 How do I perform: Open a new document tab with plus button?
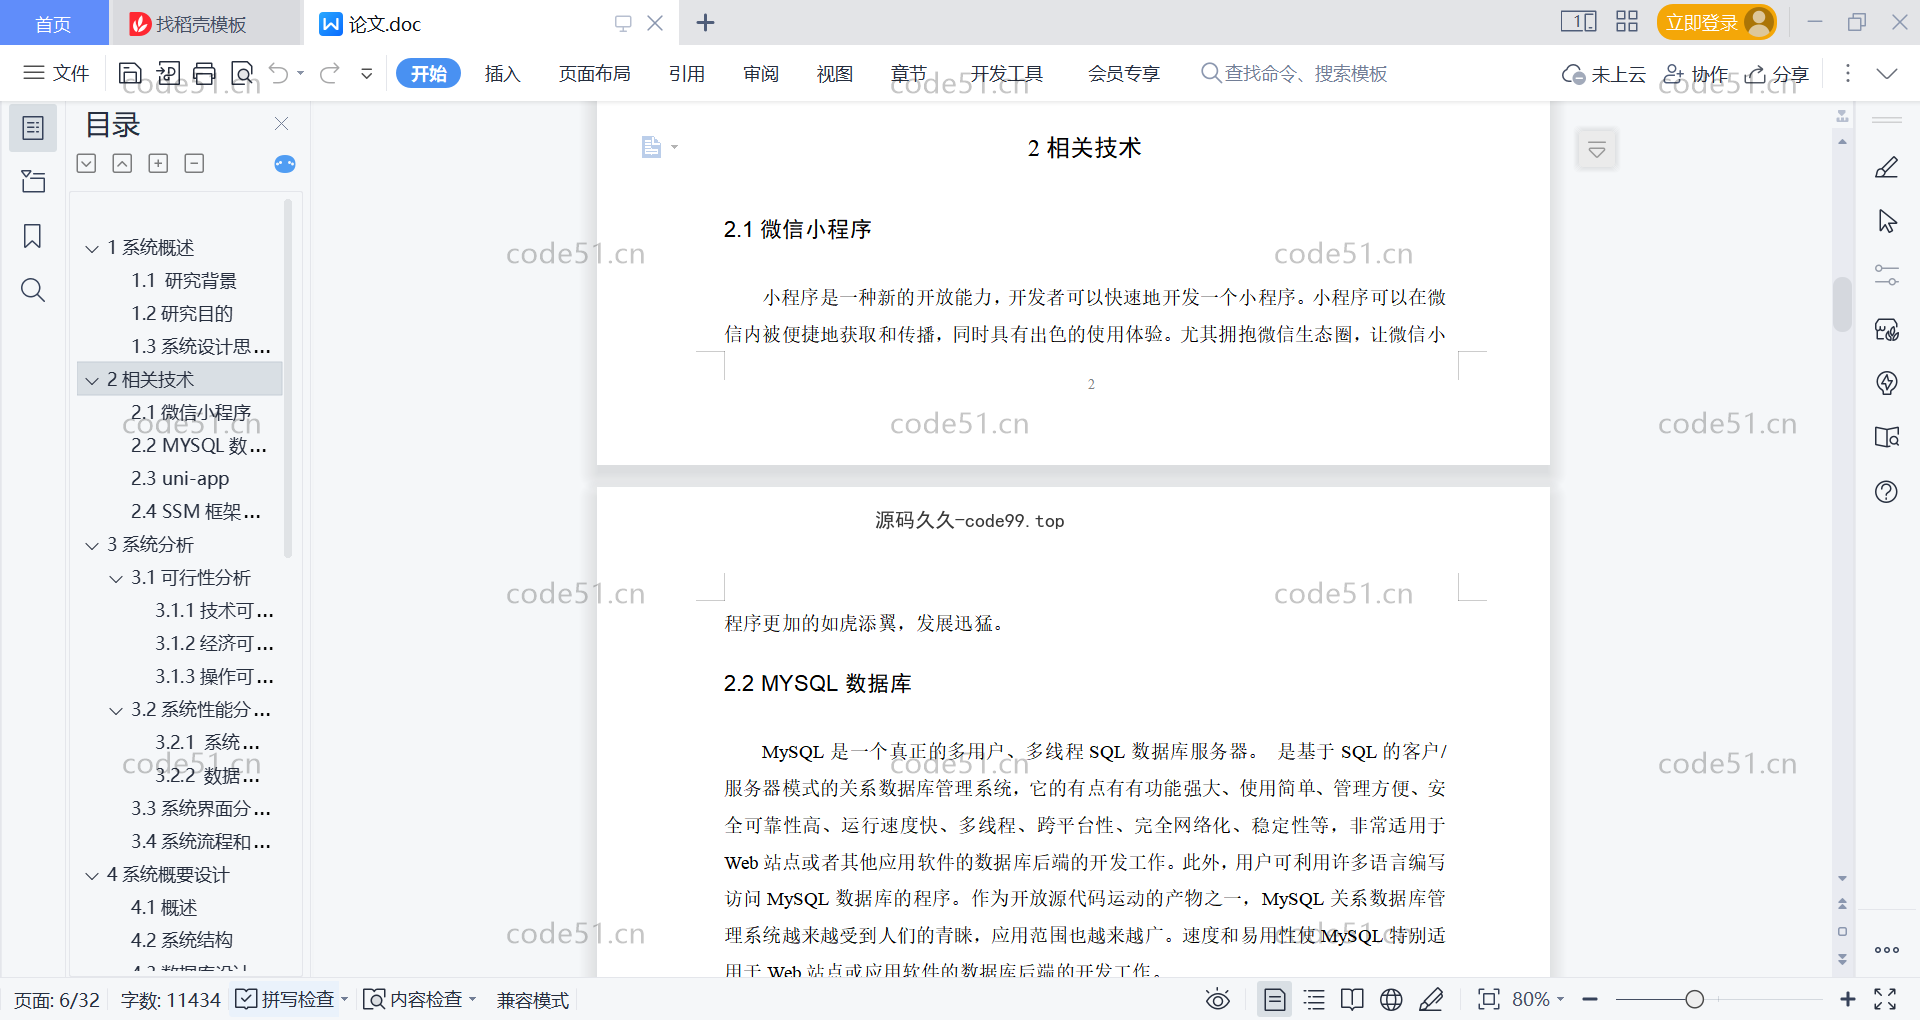705,23
